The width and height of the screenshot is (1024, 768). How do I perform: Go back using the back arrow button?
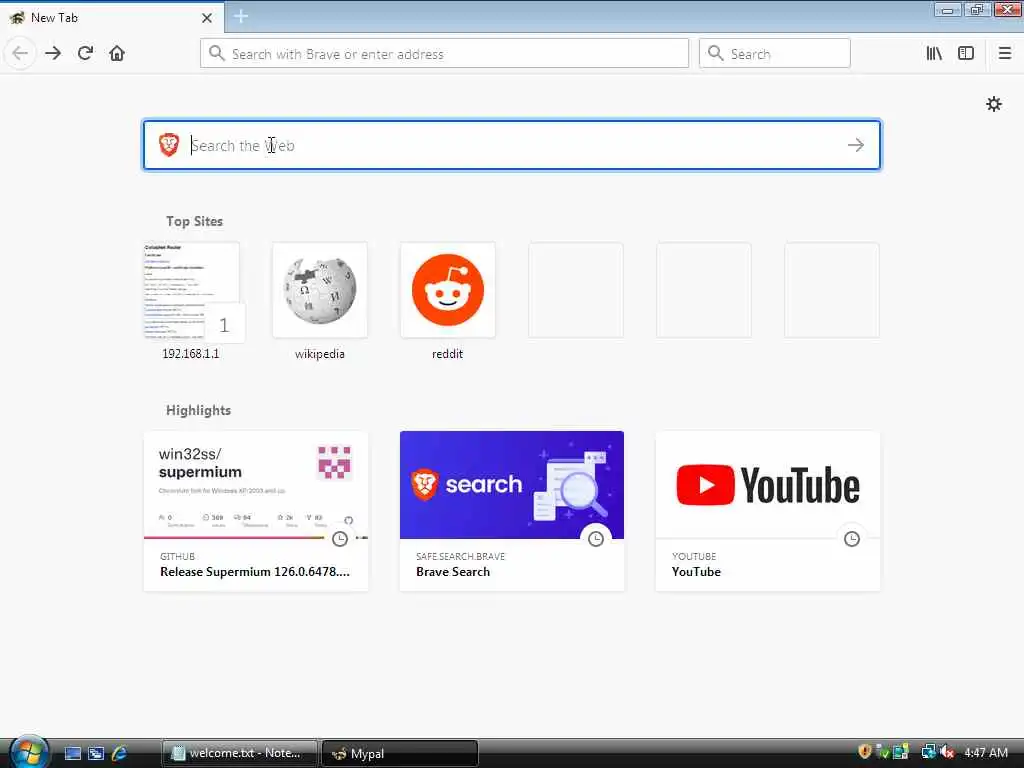click(x=20, y=54)
